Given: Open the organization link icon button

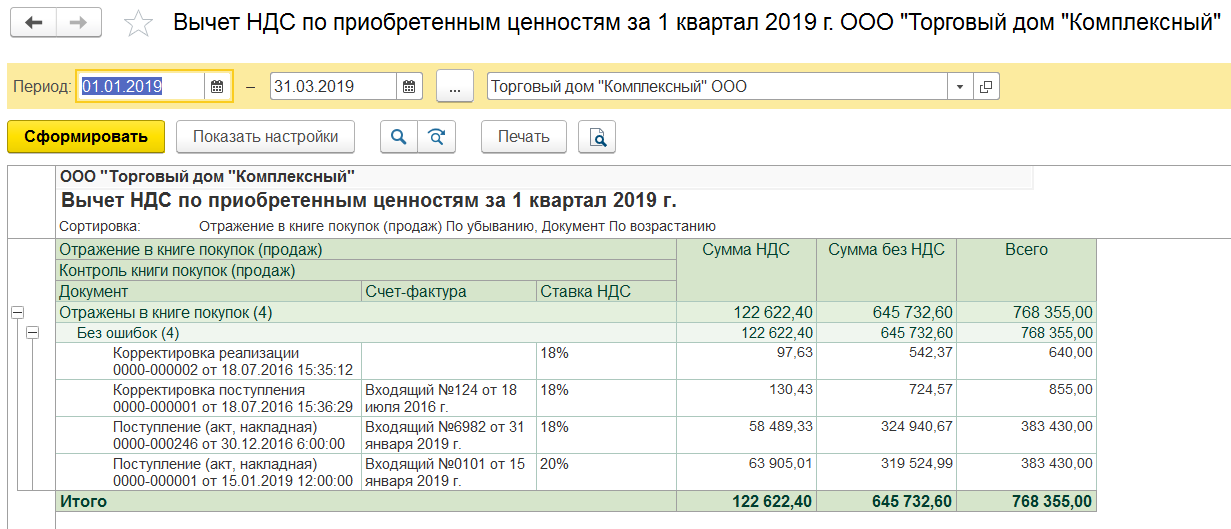Looking at the screenshot, I should click(986, 87).
